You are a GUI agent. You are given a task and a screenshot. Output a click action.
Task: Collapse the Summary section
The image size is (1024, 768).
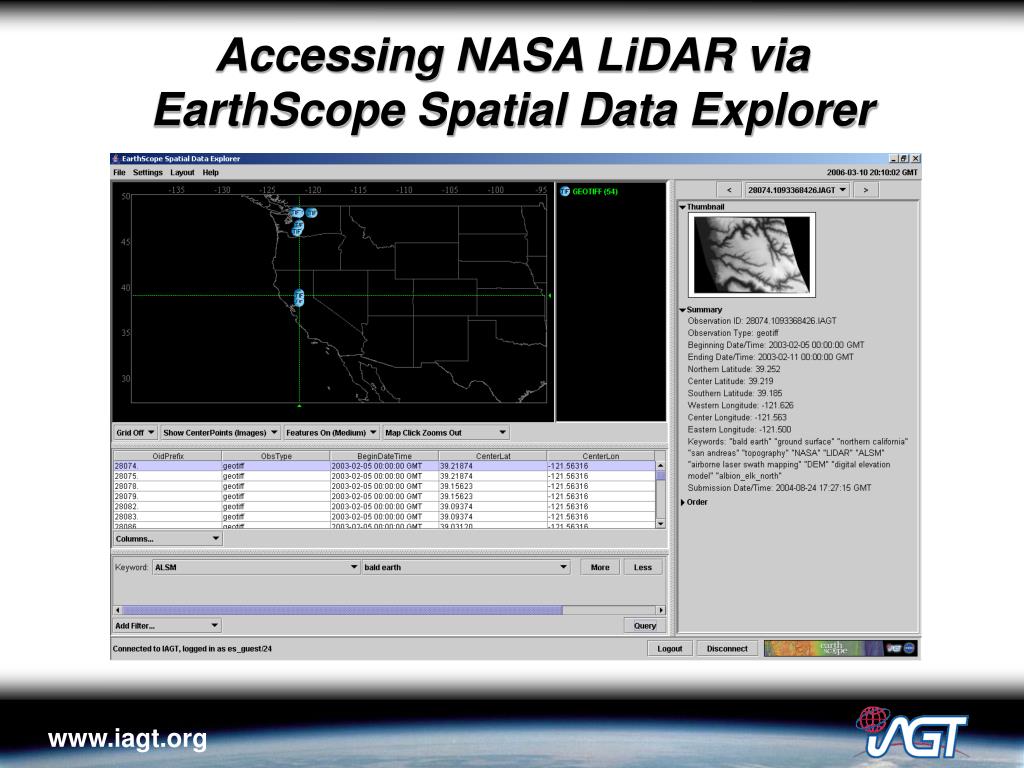682,310
